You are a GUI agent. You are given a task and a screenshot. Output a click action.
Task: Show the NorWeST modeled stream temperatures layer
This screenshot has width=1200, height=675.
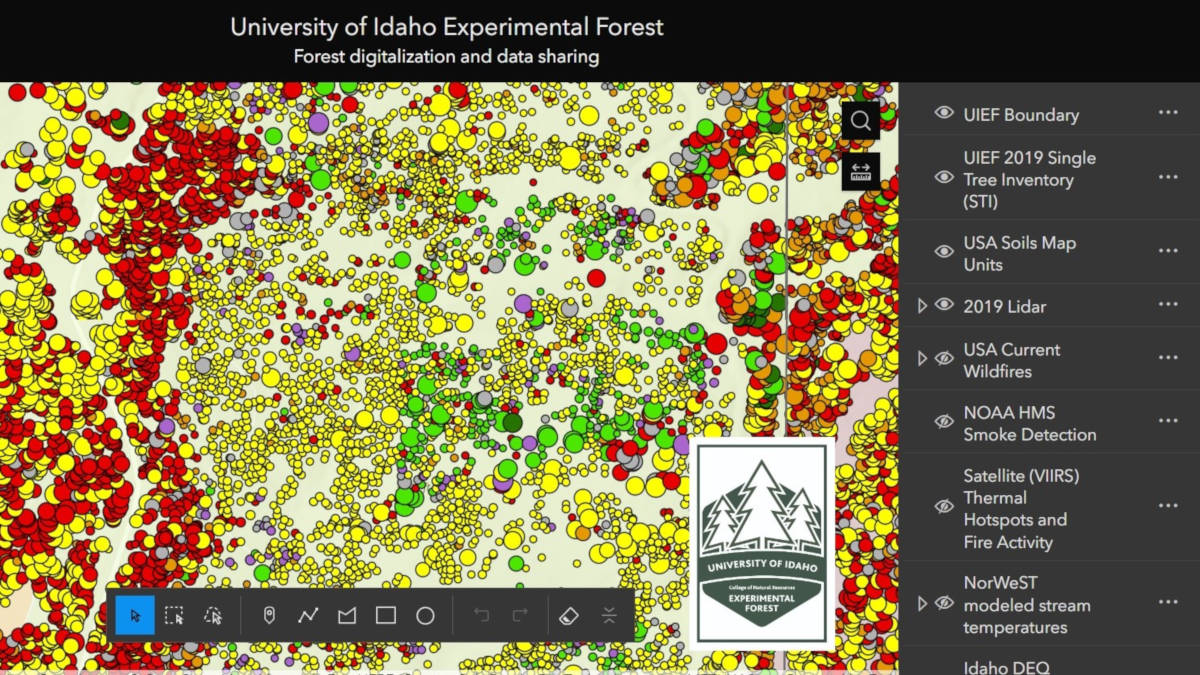point(944,603)
